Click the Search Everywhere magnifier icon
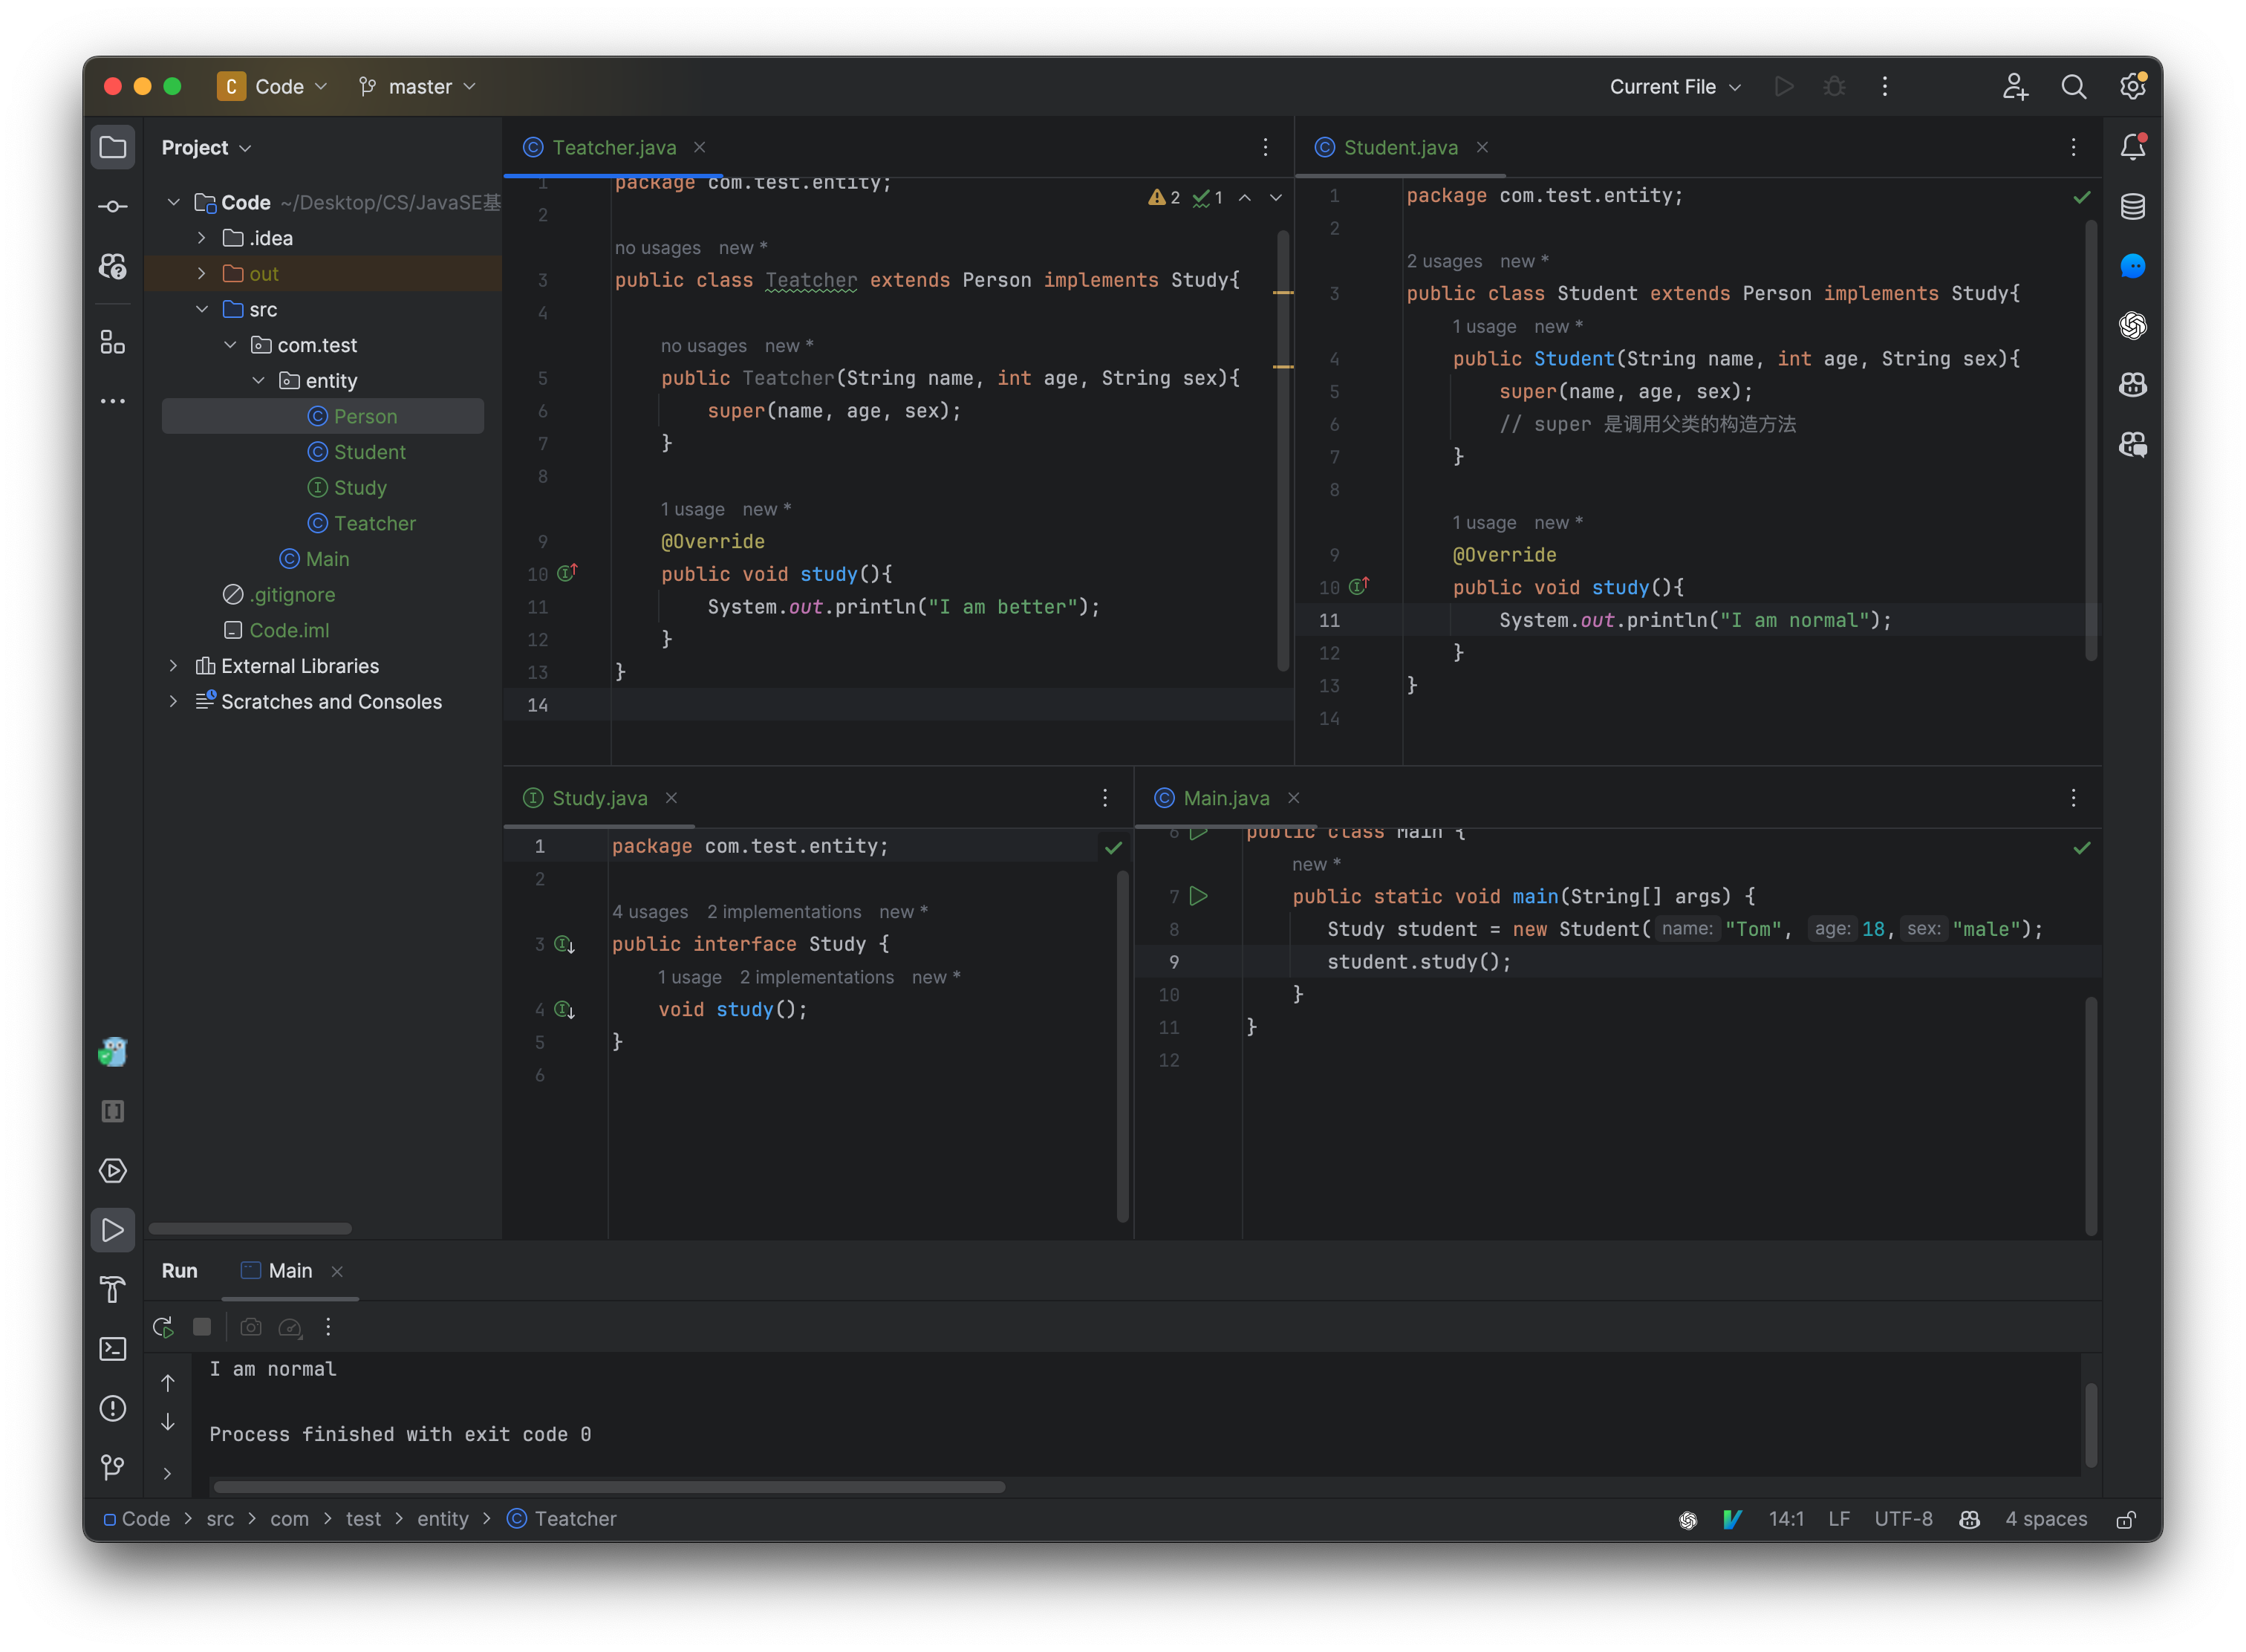This screenshot has height=1652, width=2246. (2073, 87)
